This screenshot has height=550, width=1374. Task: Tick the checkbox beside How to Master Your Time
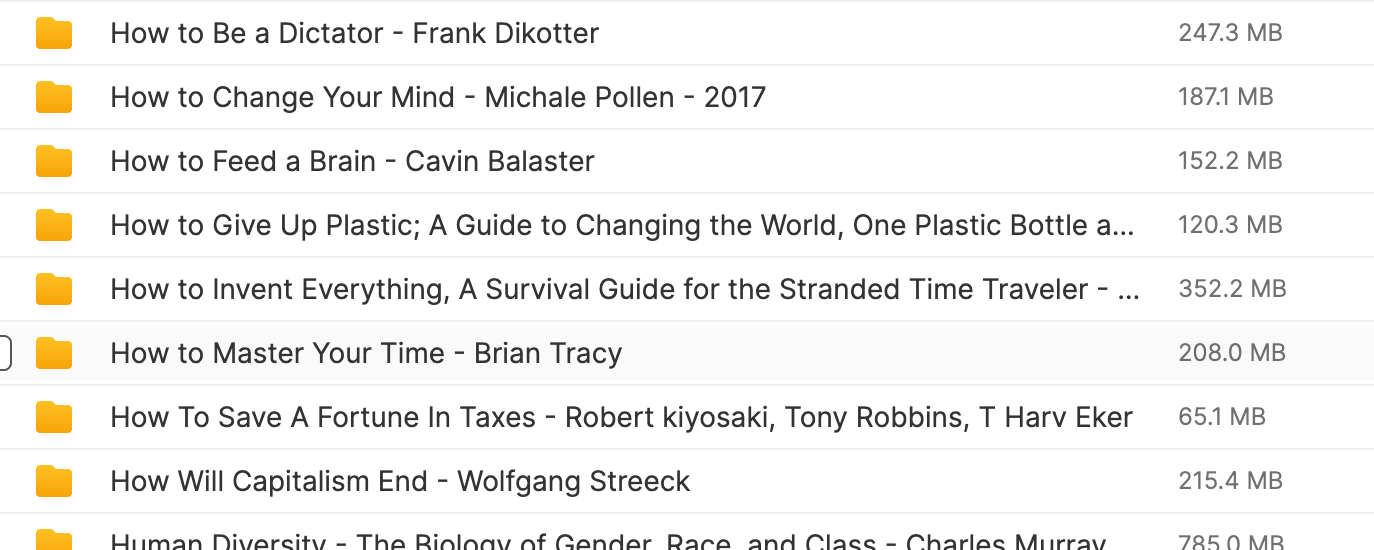4,353
